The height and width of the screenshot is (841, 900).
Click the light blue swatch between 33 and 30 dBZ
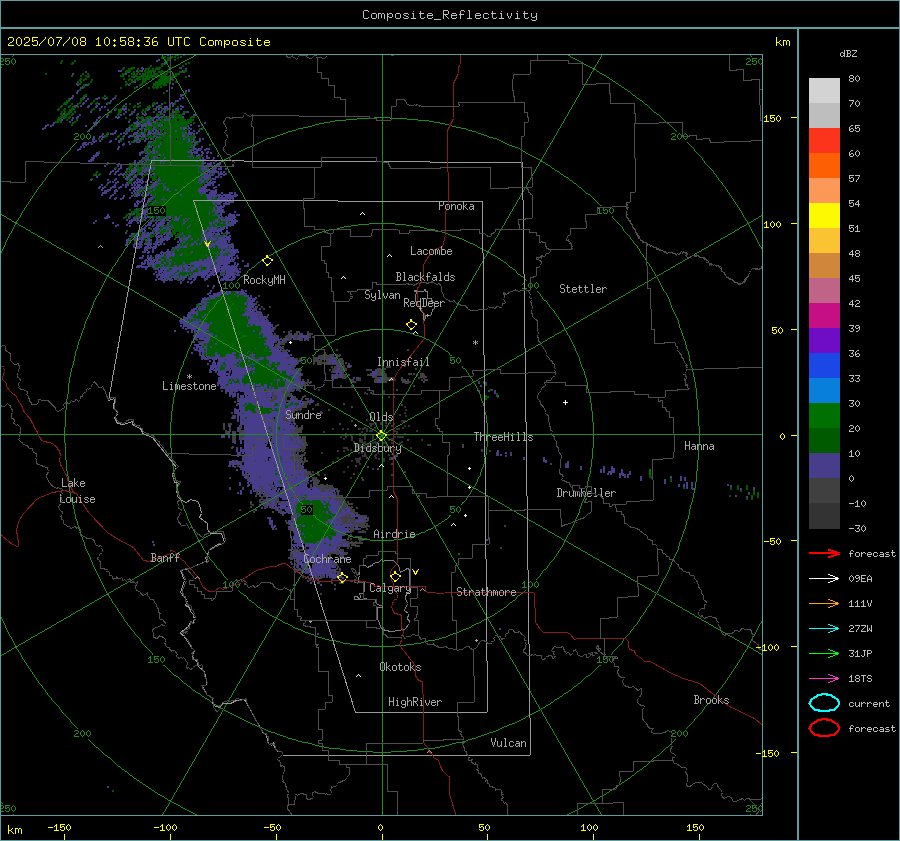point(824,390)
